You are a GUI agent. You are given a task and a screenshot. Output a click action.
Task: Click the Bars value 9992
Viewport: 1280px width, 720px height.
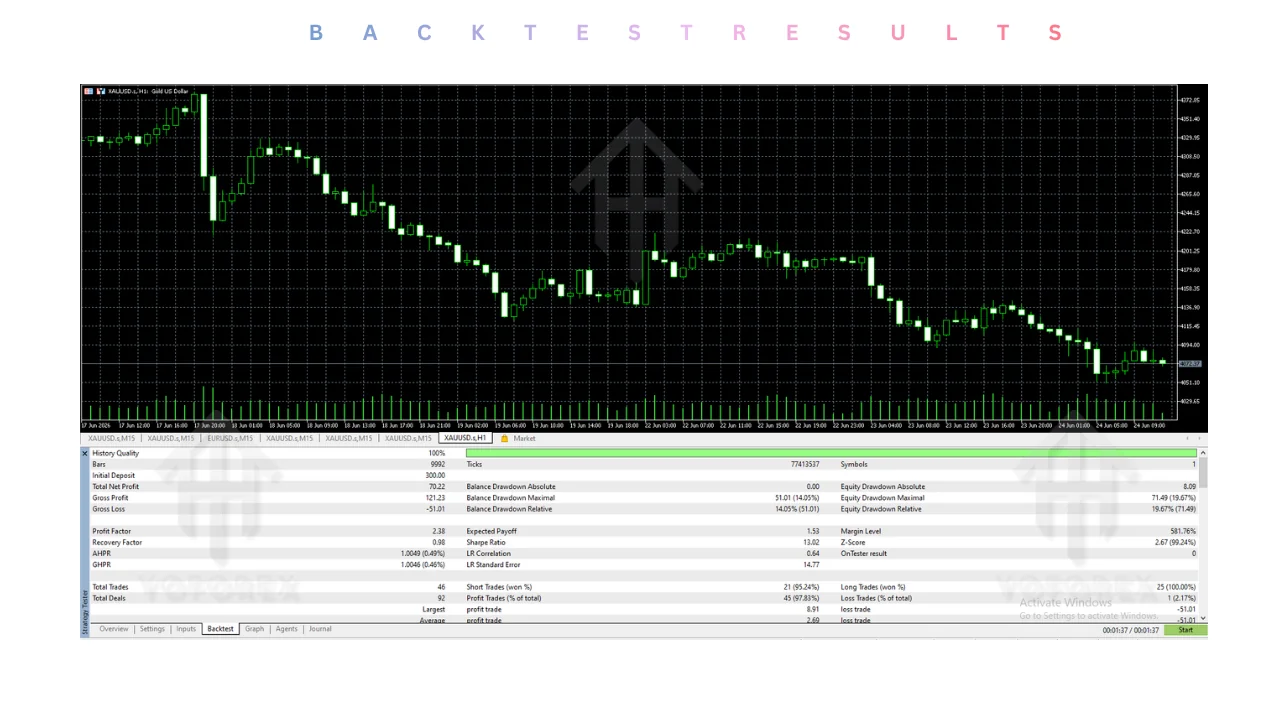pyautogui.click(x=438, y=464)
